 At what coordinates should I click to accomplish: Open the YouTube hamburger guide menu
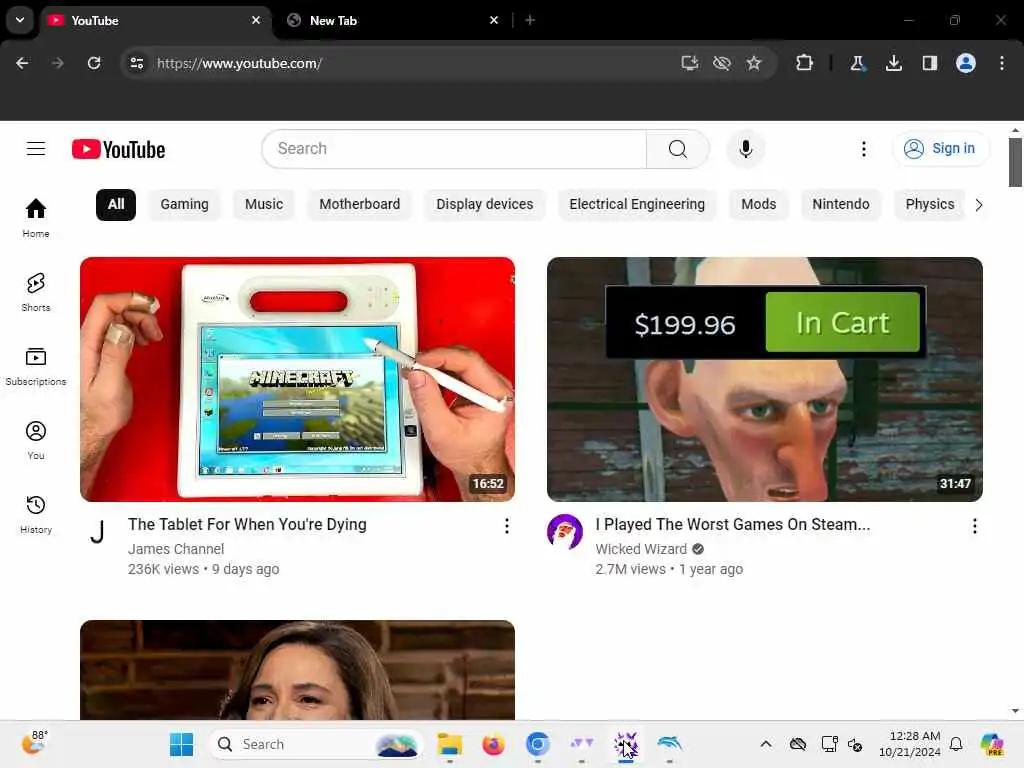point(36,149)
